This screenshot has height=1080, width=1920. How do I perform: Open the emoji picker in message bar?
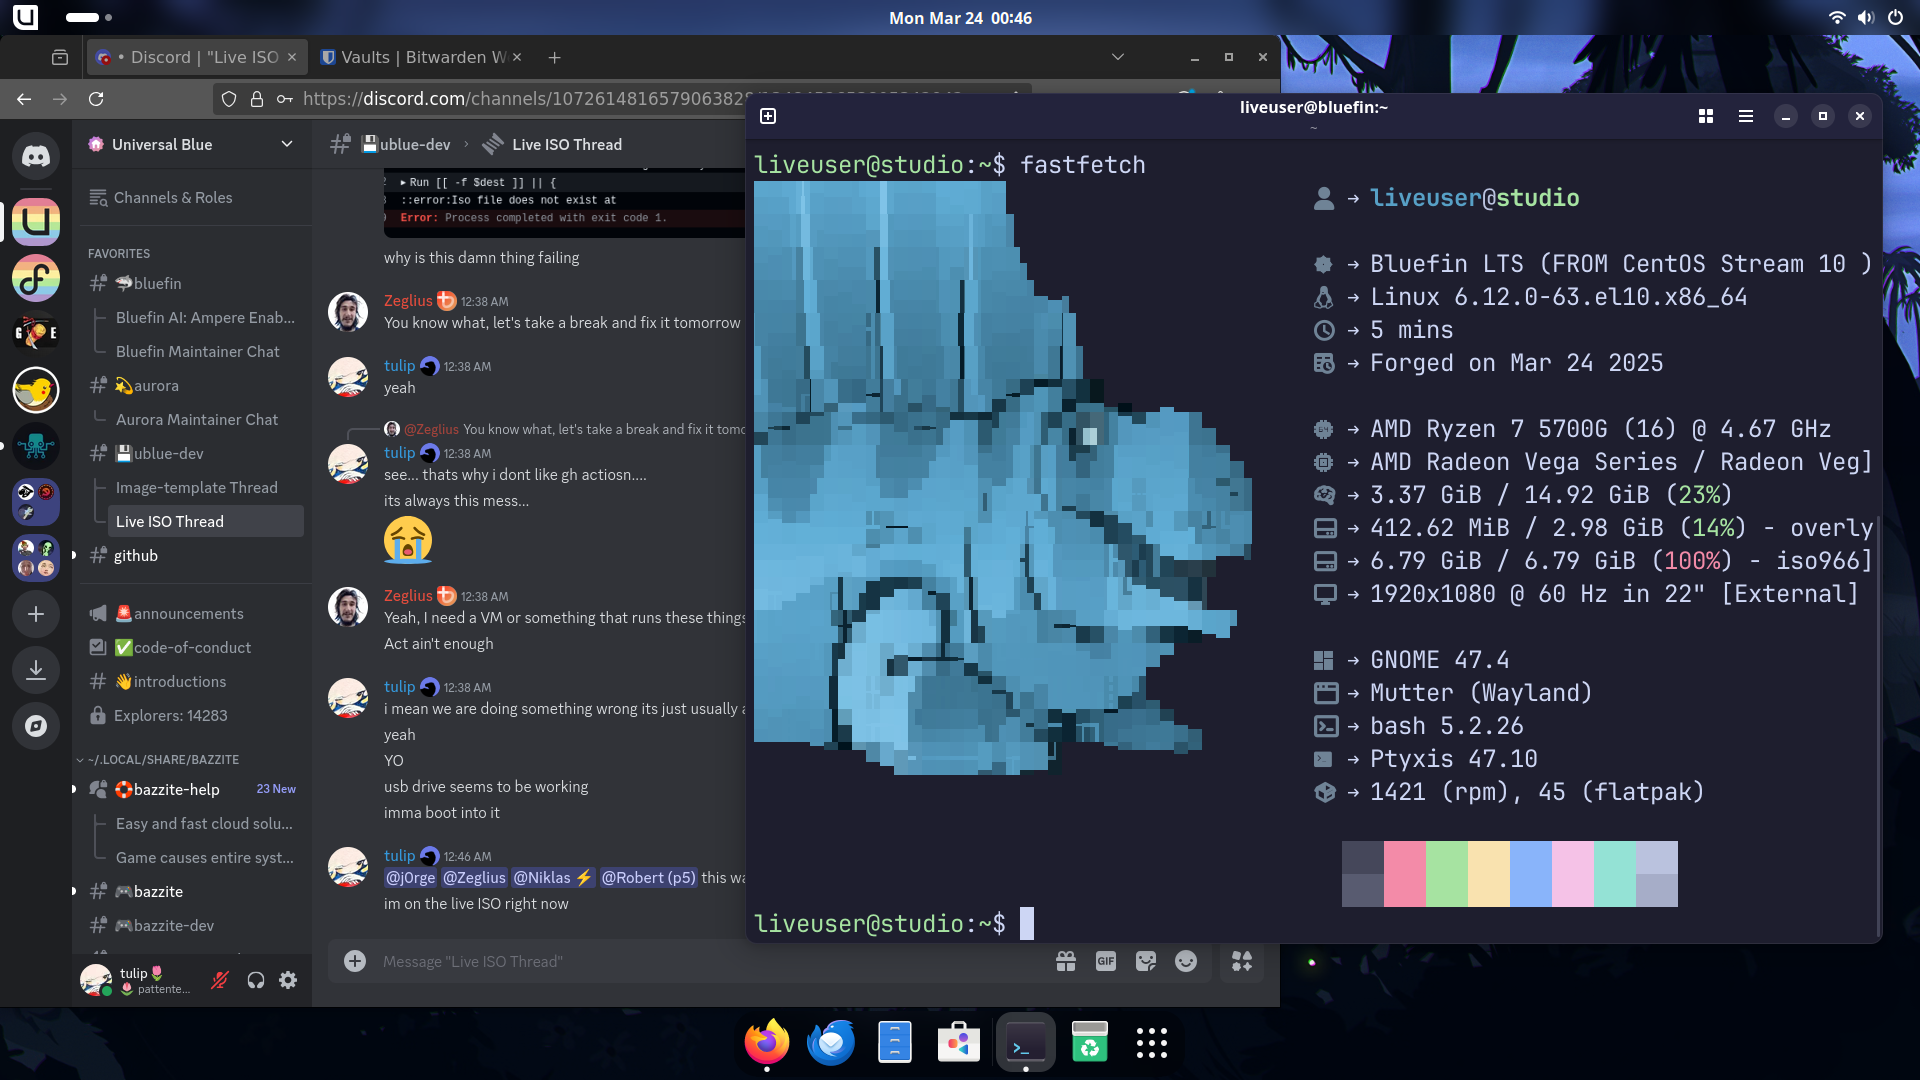coord(1185,961)
